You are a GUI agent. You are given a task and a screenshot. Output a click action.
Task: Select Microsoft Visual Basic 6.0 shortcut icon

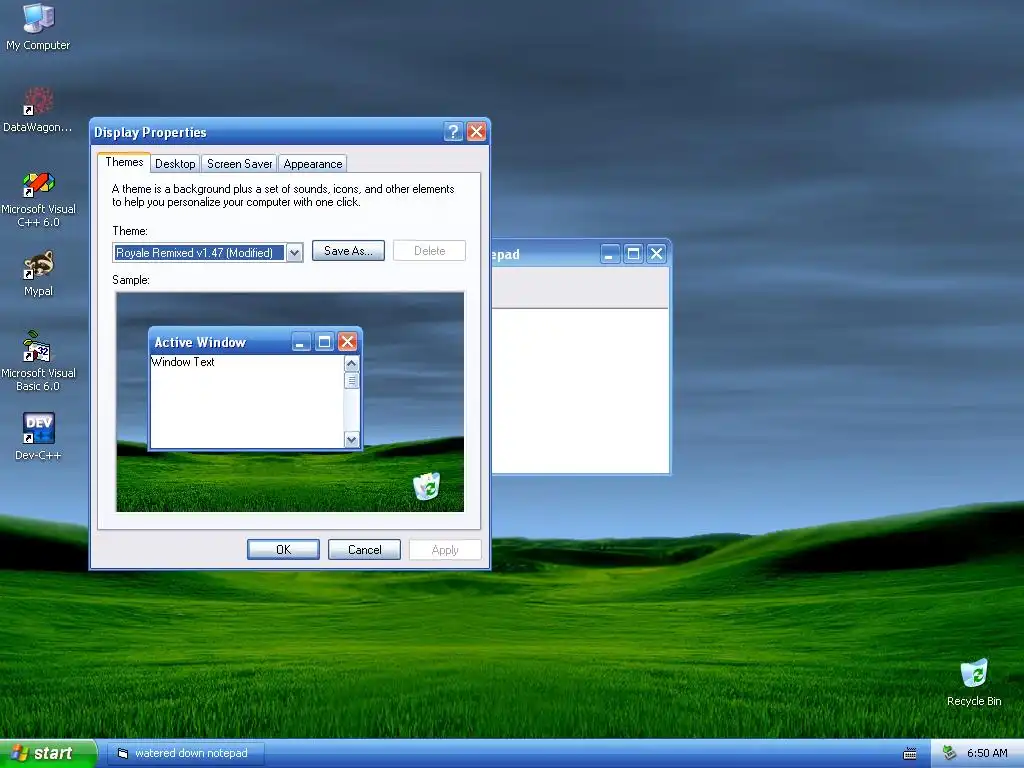point(38,361)
